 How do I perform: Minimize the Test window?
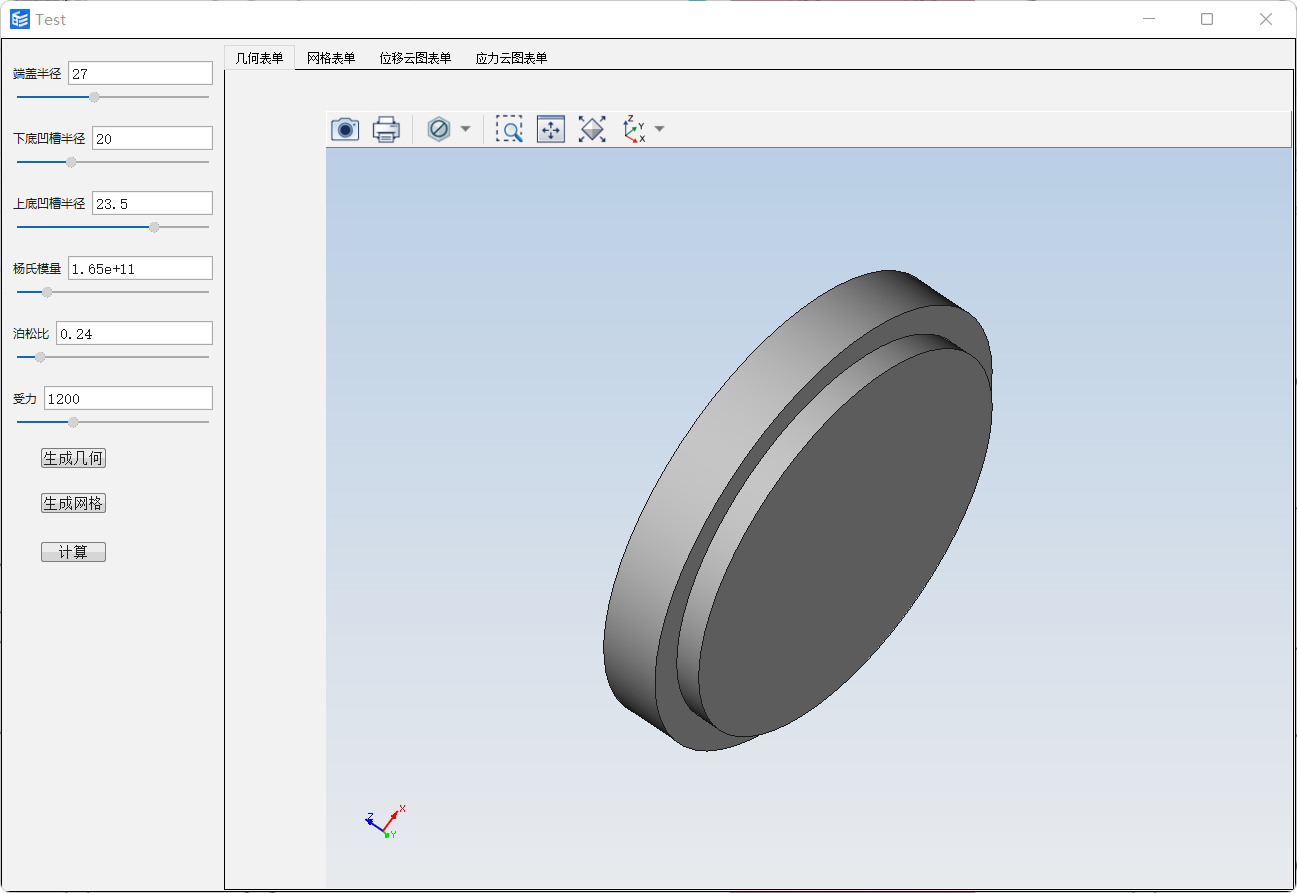[x=1149, y=19]
